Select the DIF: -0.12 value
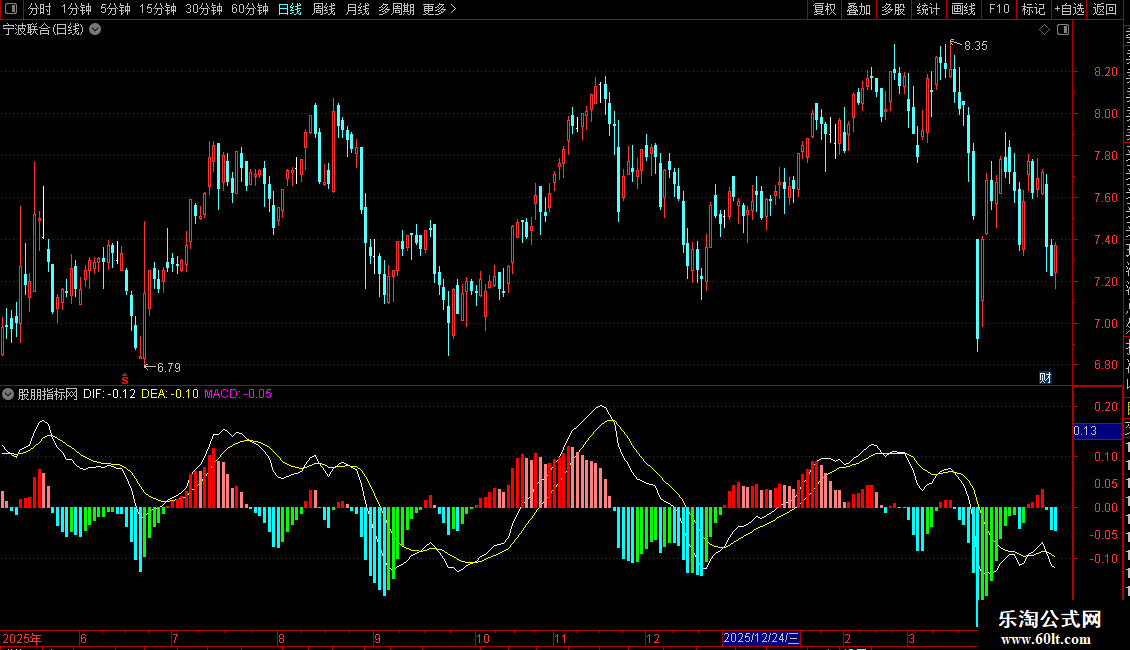This screenshot has width=1130, height=650. pyautogui.click(x=110, y=394)
